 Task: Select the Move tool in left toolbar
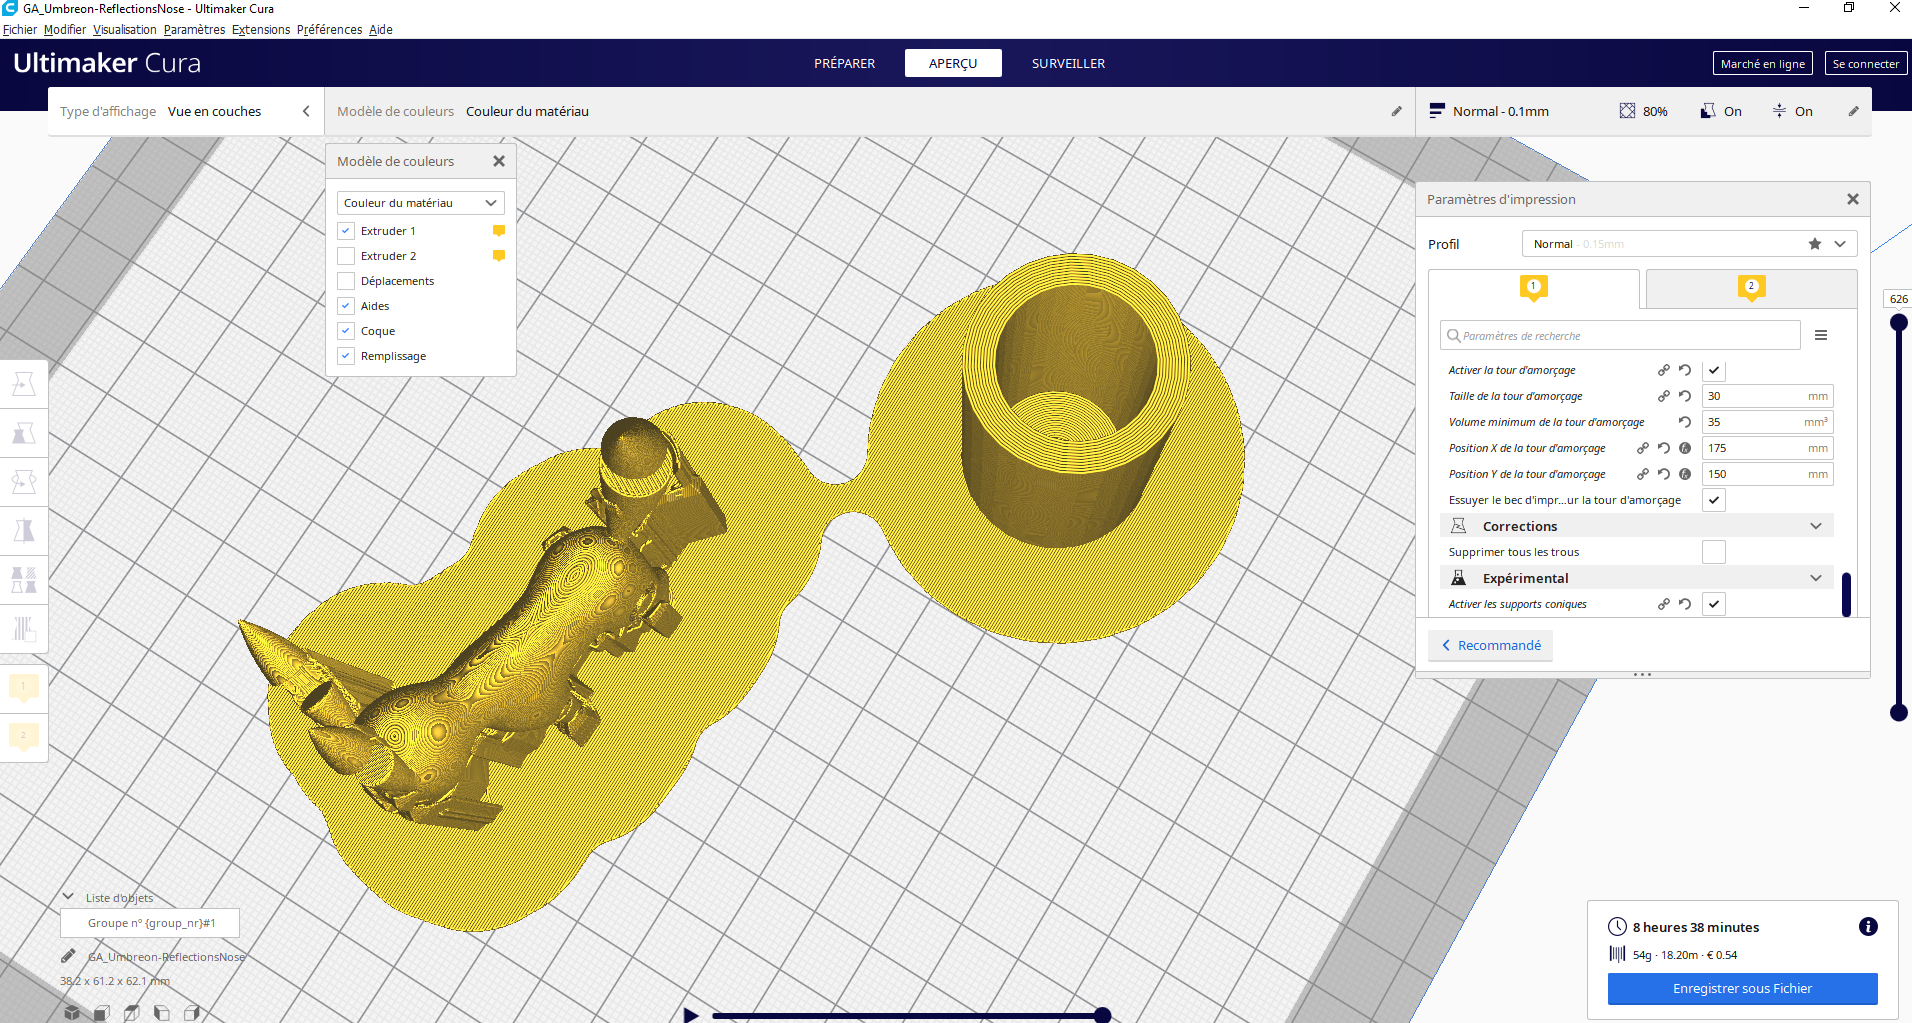tap(24, 384)
